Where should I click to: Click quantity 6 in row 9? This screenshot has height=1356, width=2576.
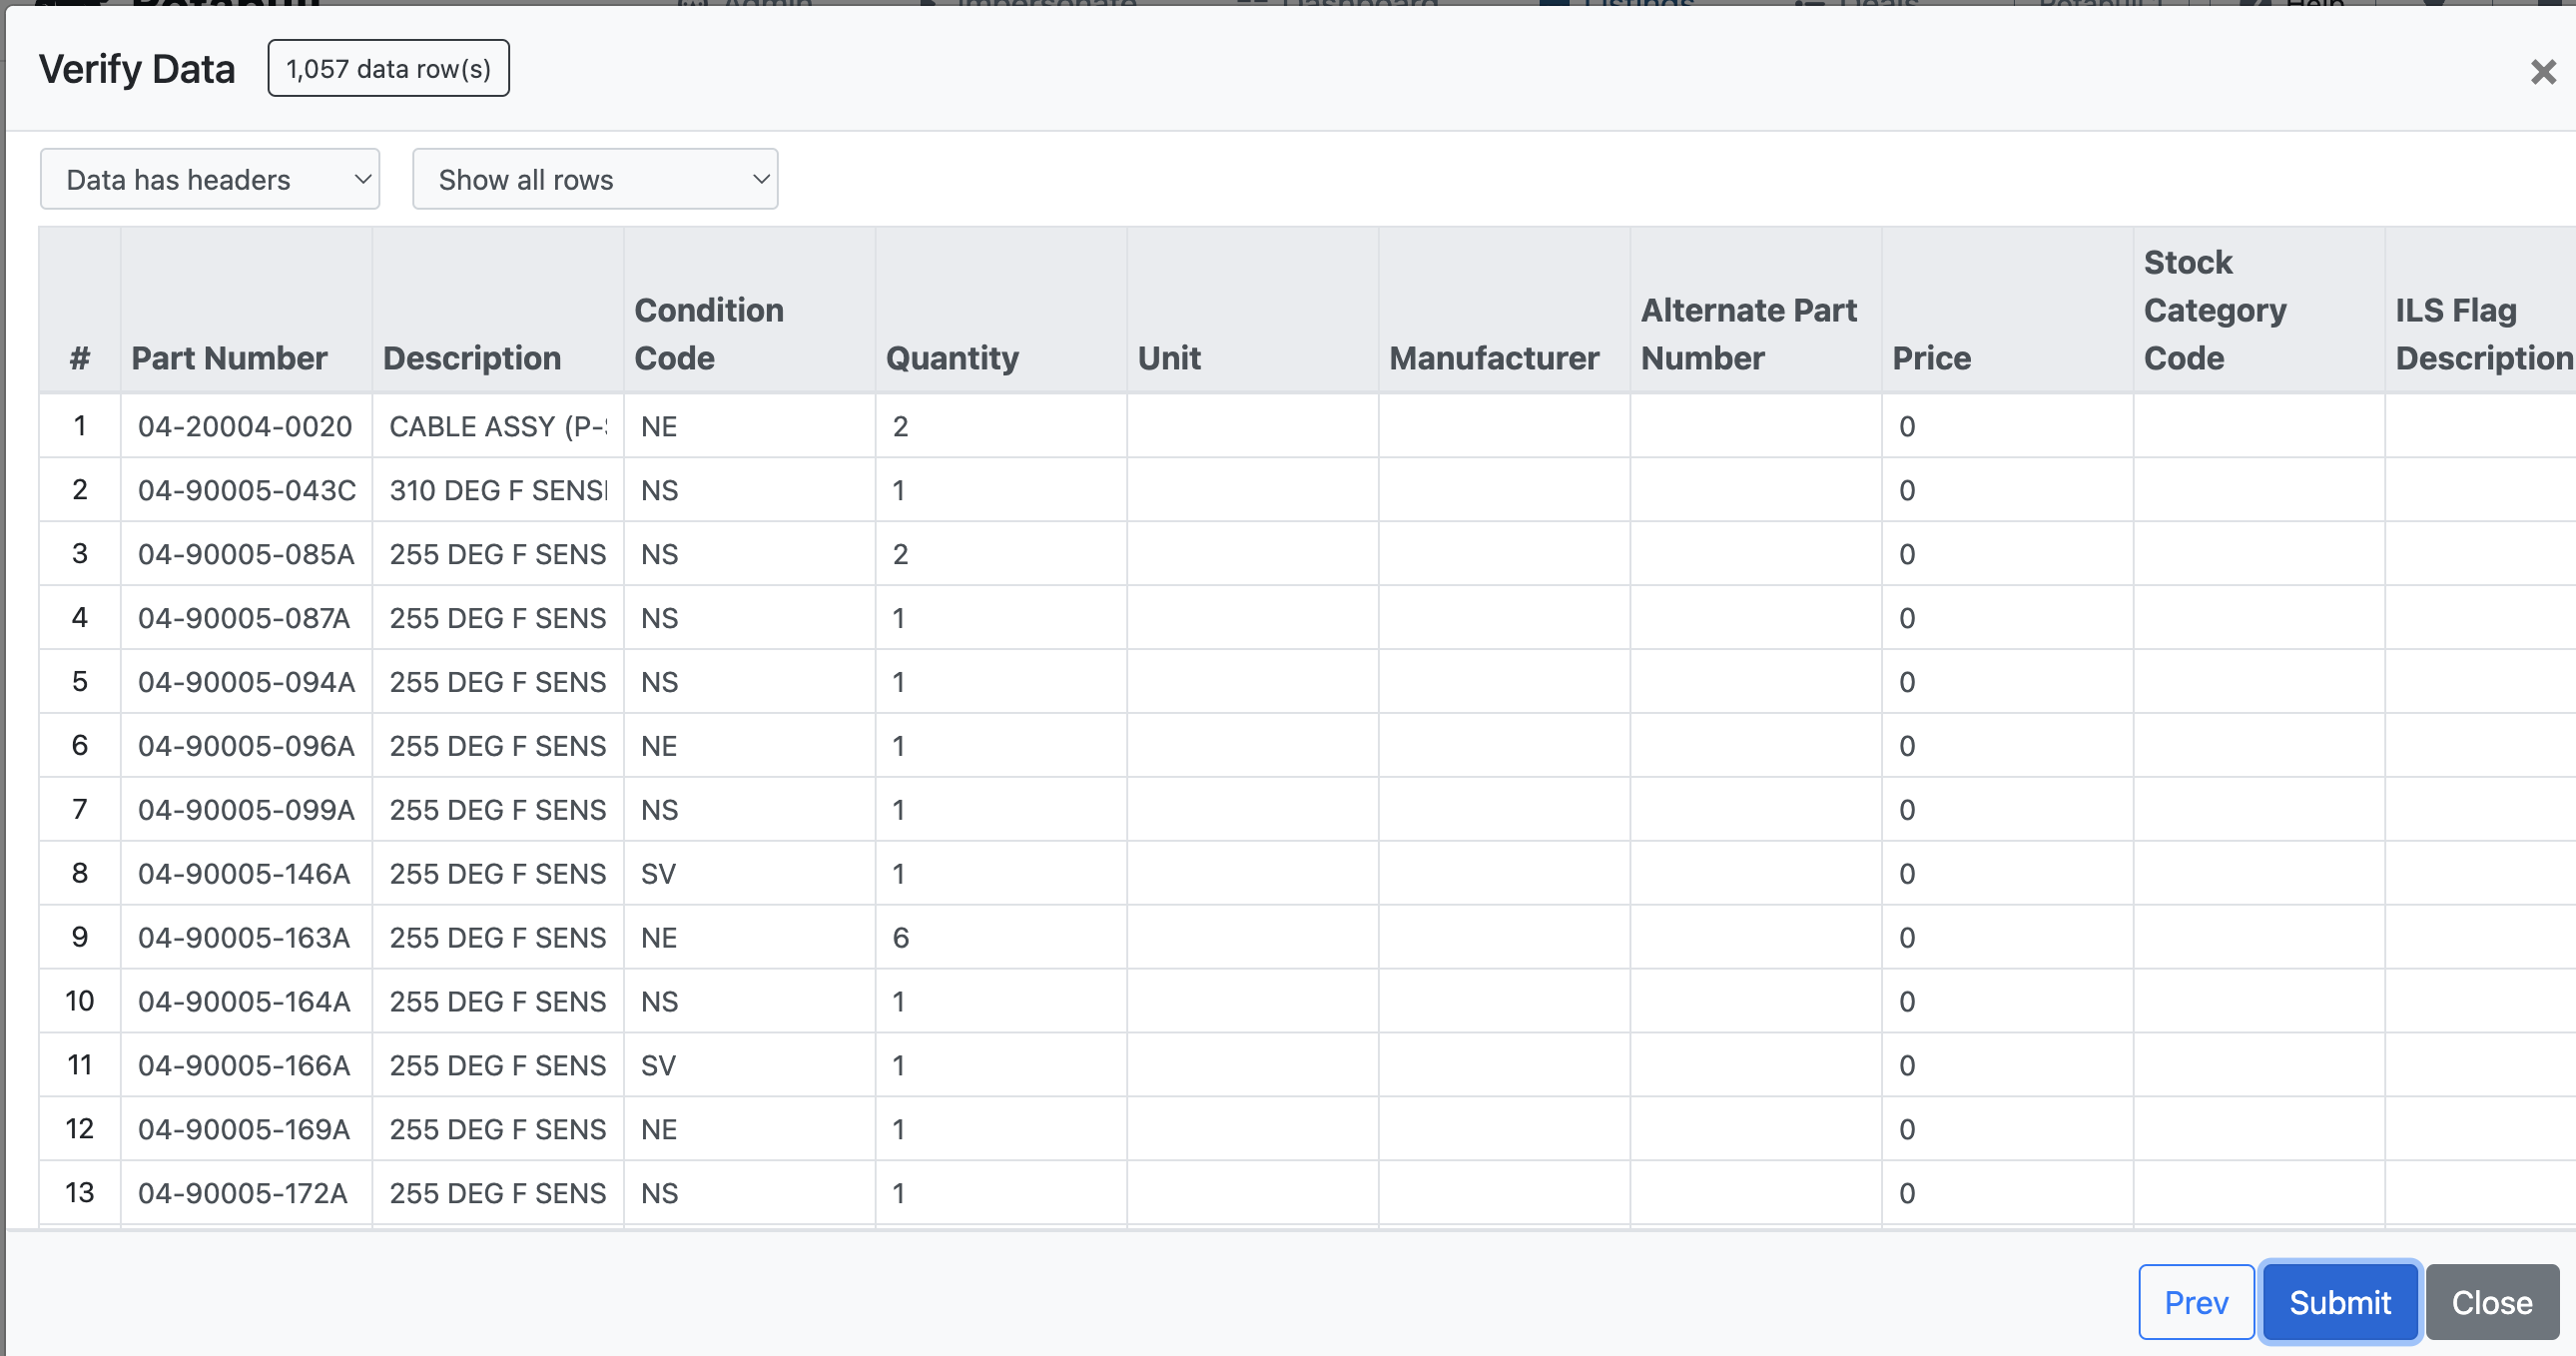coord(900,938)
